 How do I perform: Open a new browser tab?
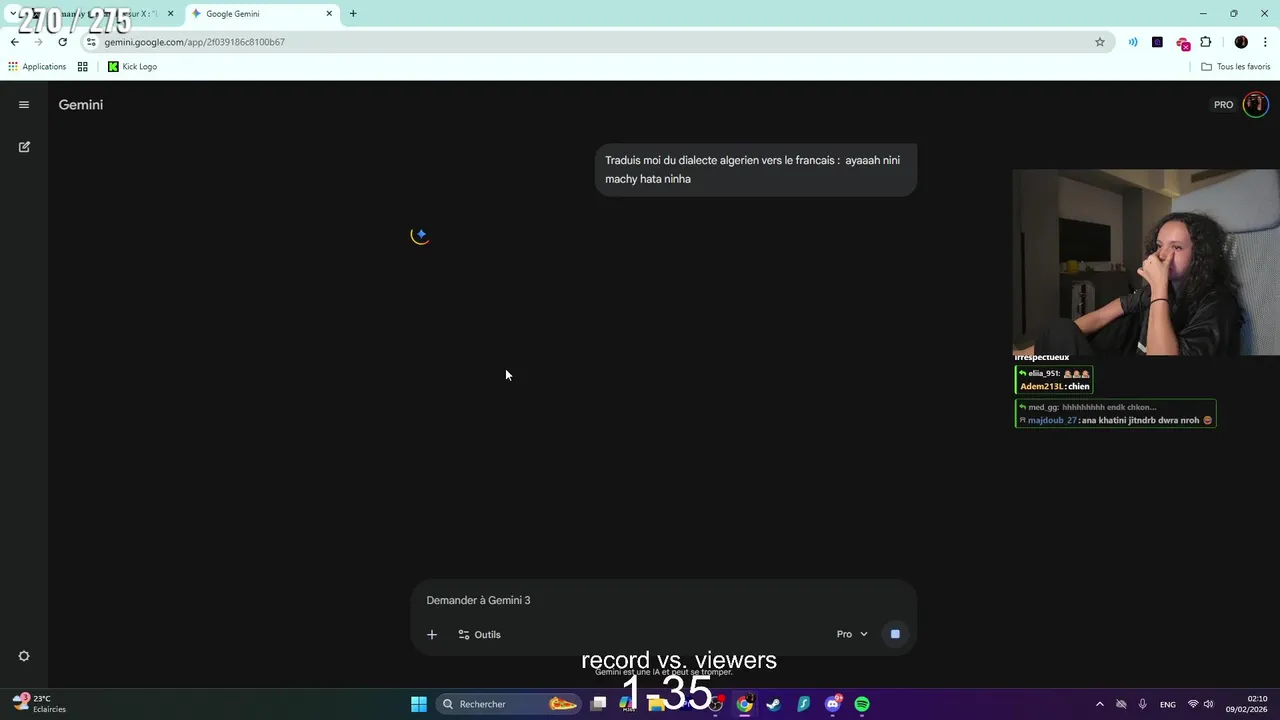353,14
